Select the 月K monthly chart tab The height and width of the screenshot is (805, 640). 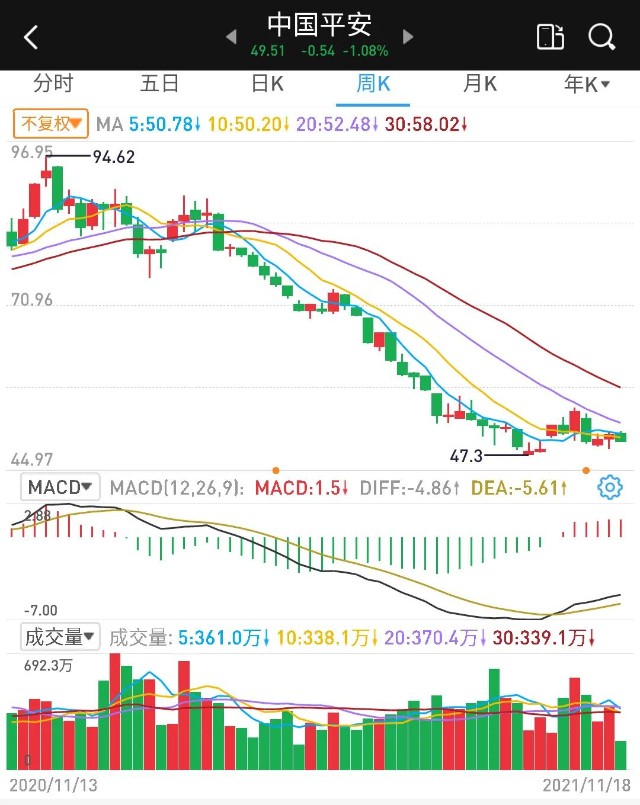(480, 84)
